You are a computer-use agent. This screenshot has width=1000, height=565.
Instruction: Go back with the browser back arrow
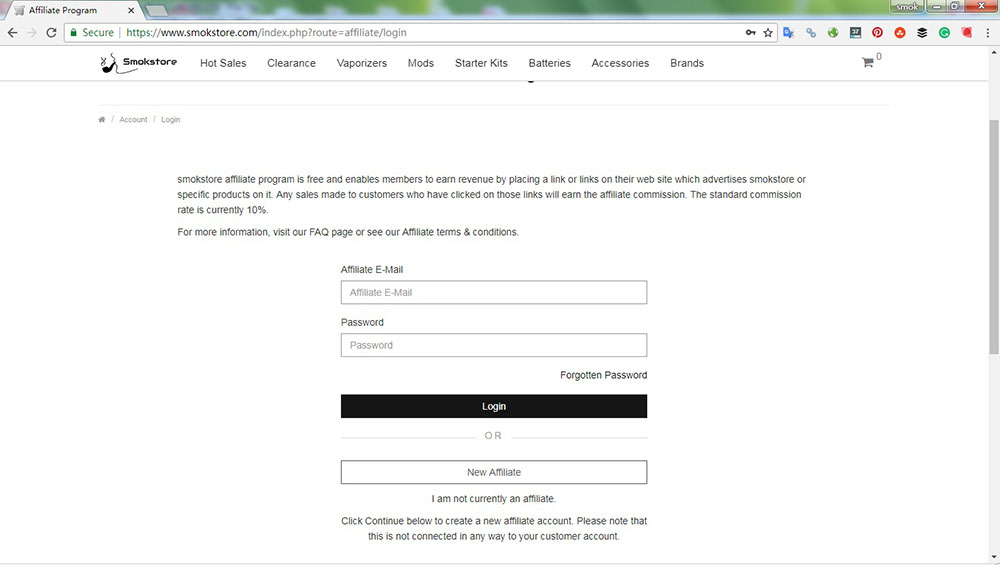tap(13, 33)
